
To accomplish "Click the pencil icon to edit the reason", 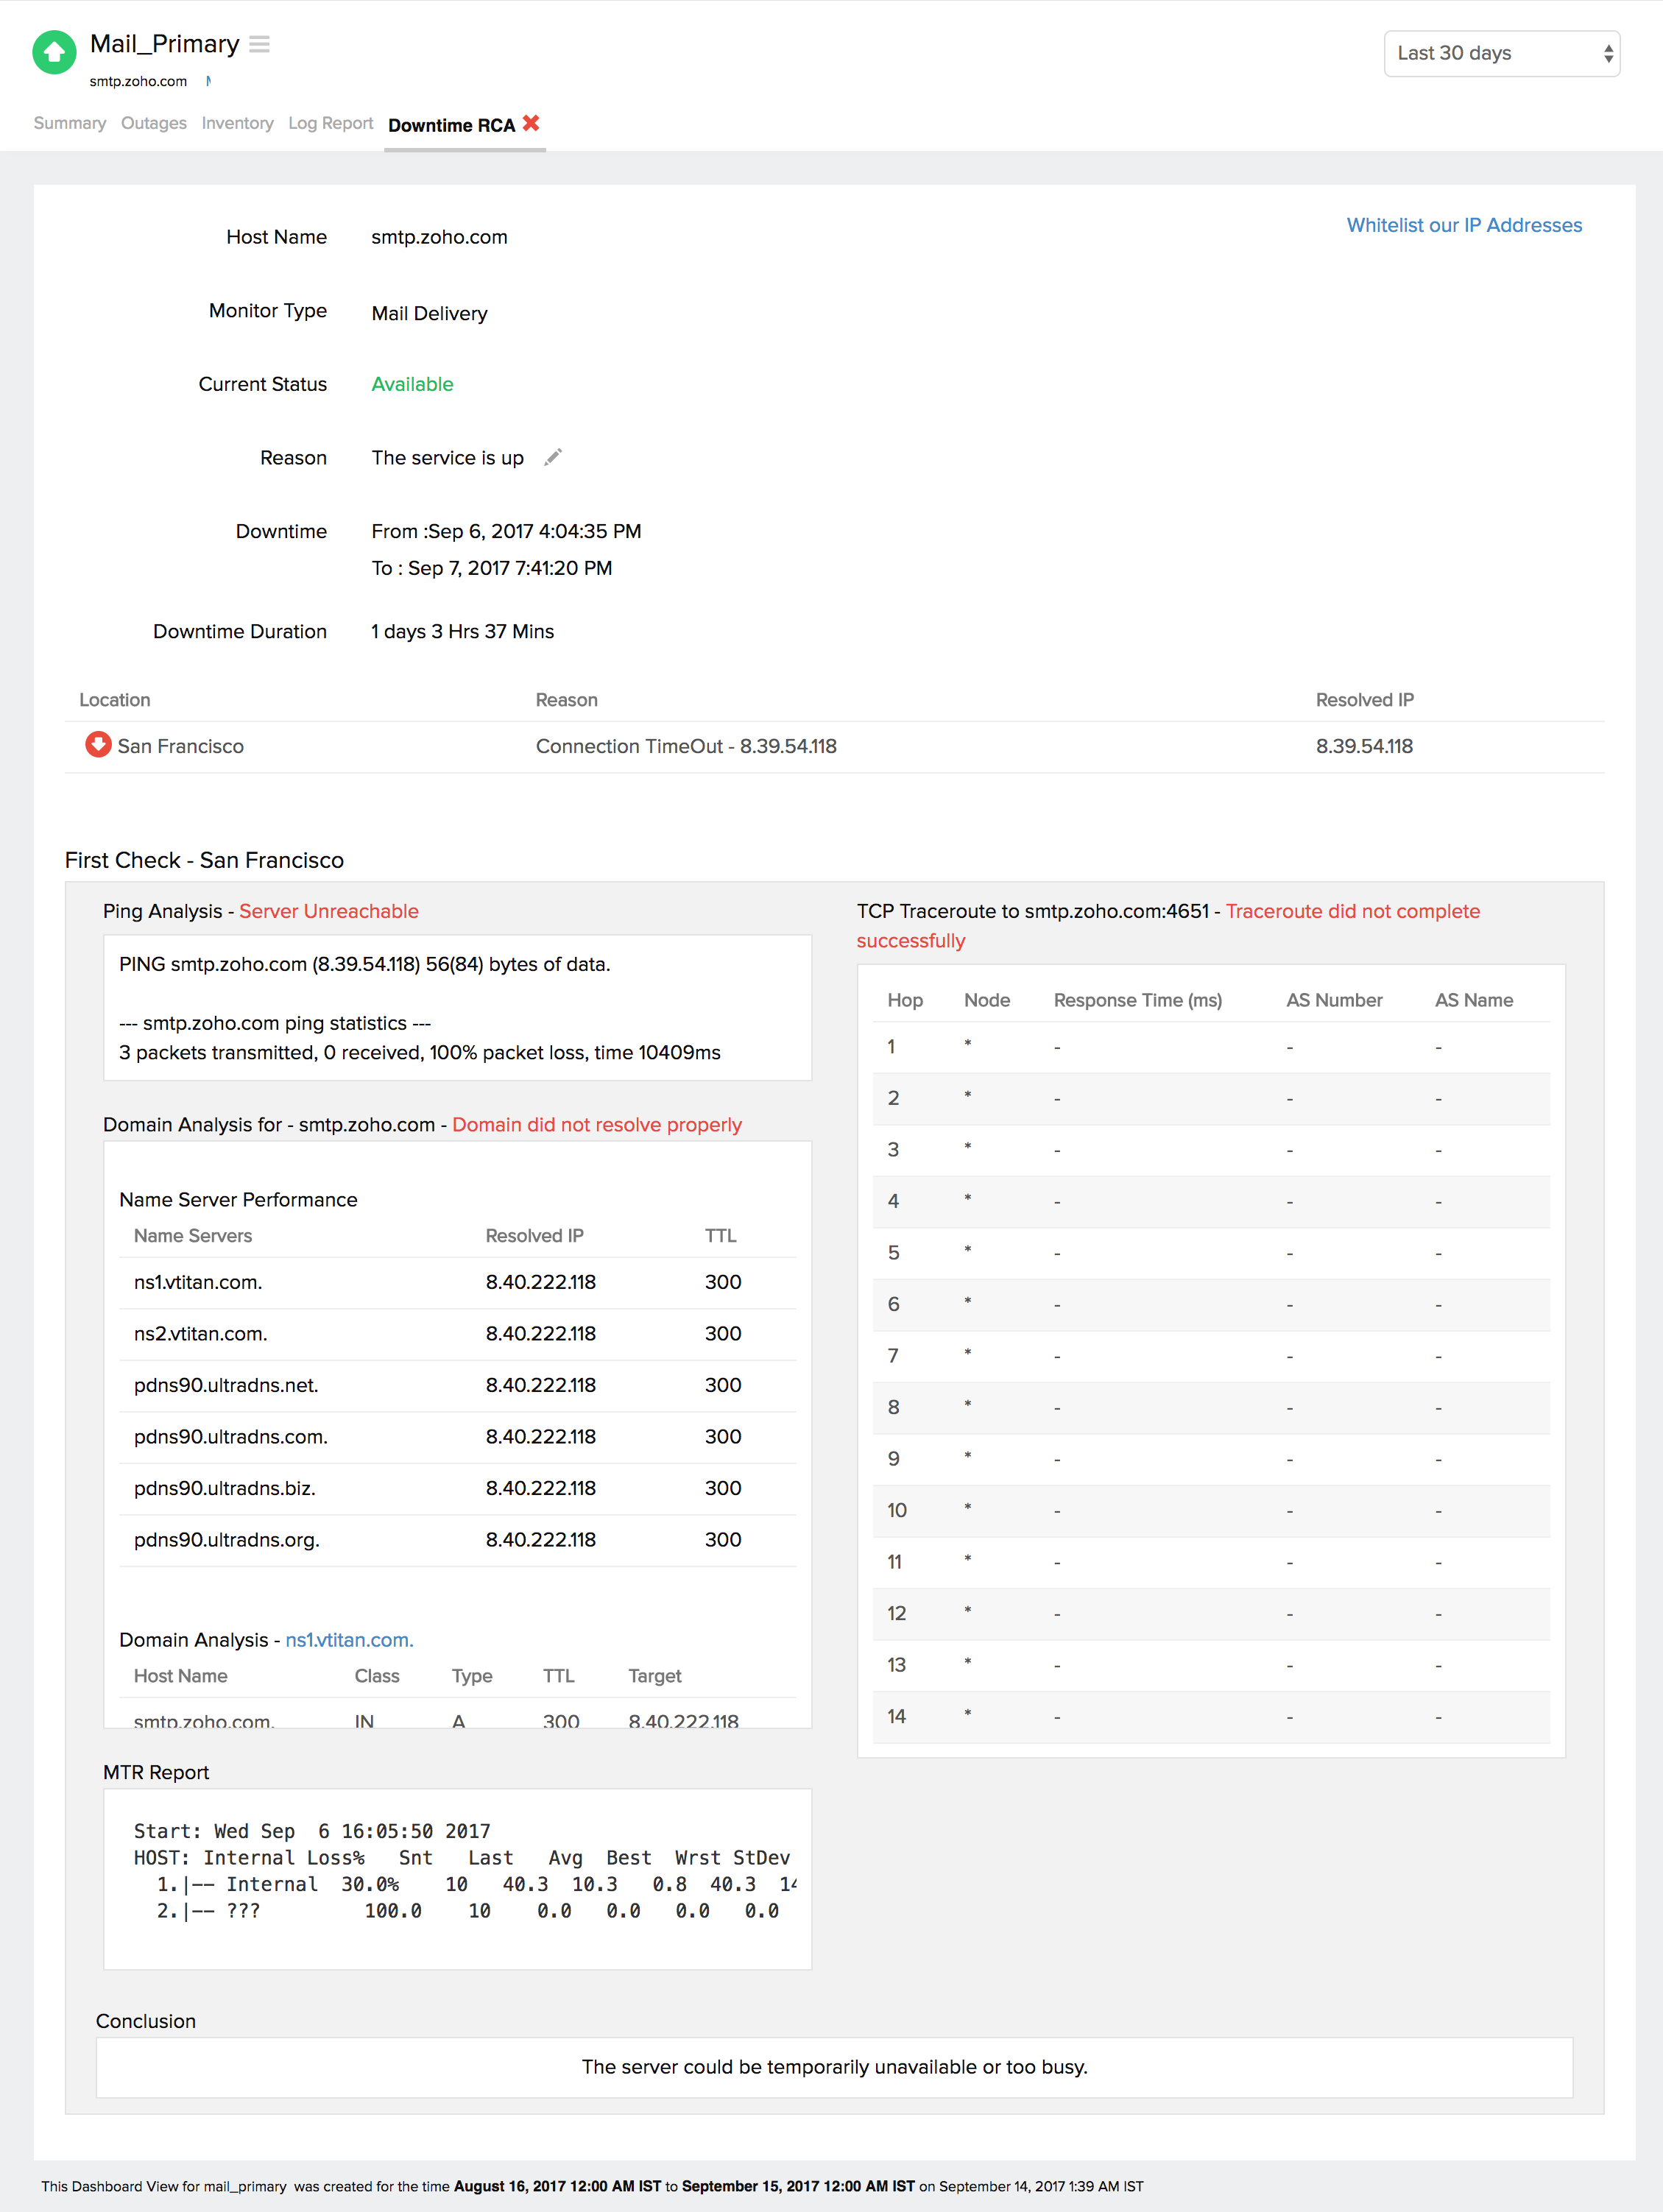I will (553, 457).
